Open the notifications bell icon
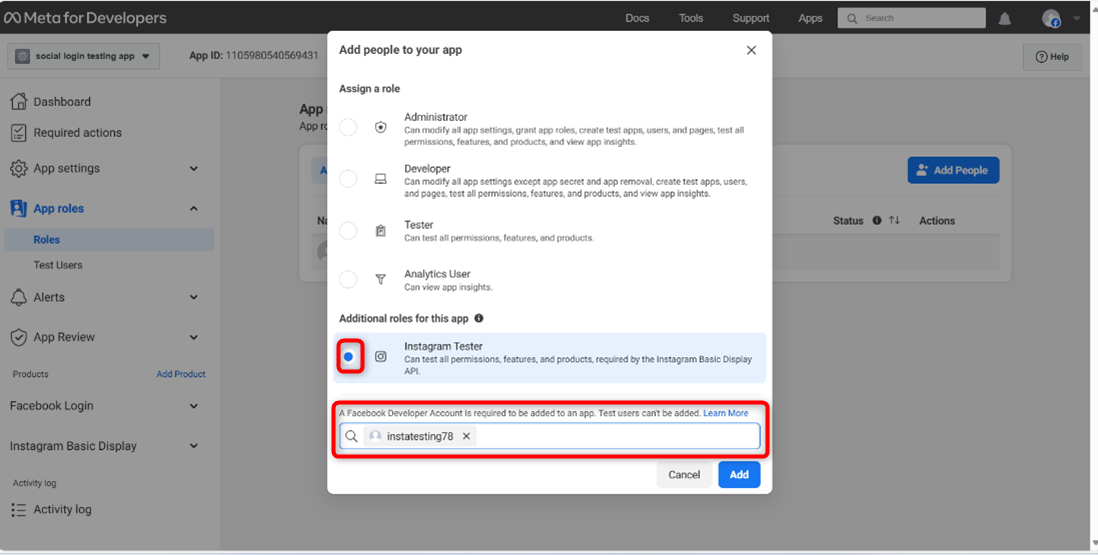 tap(1004, 19)
